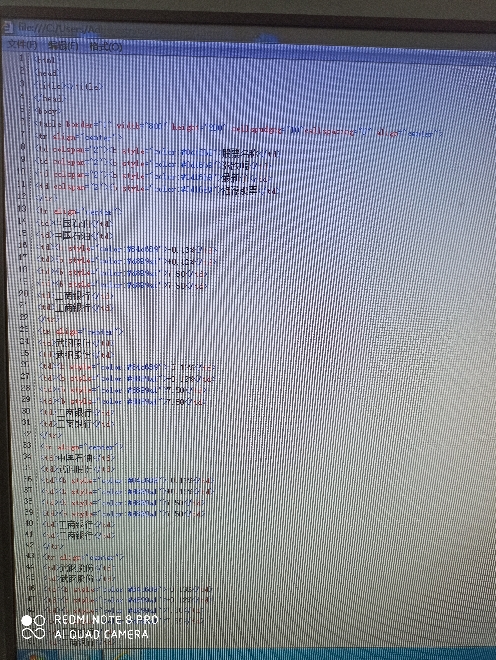Click the <tr align> tag on line 23

point(80,332)
